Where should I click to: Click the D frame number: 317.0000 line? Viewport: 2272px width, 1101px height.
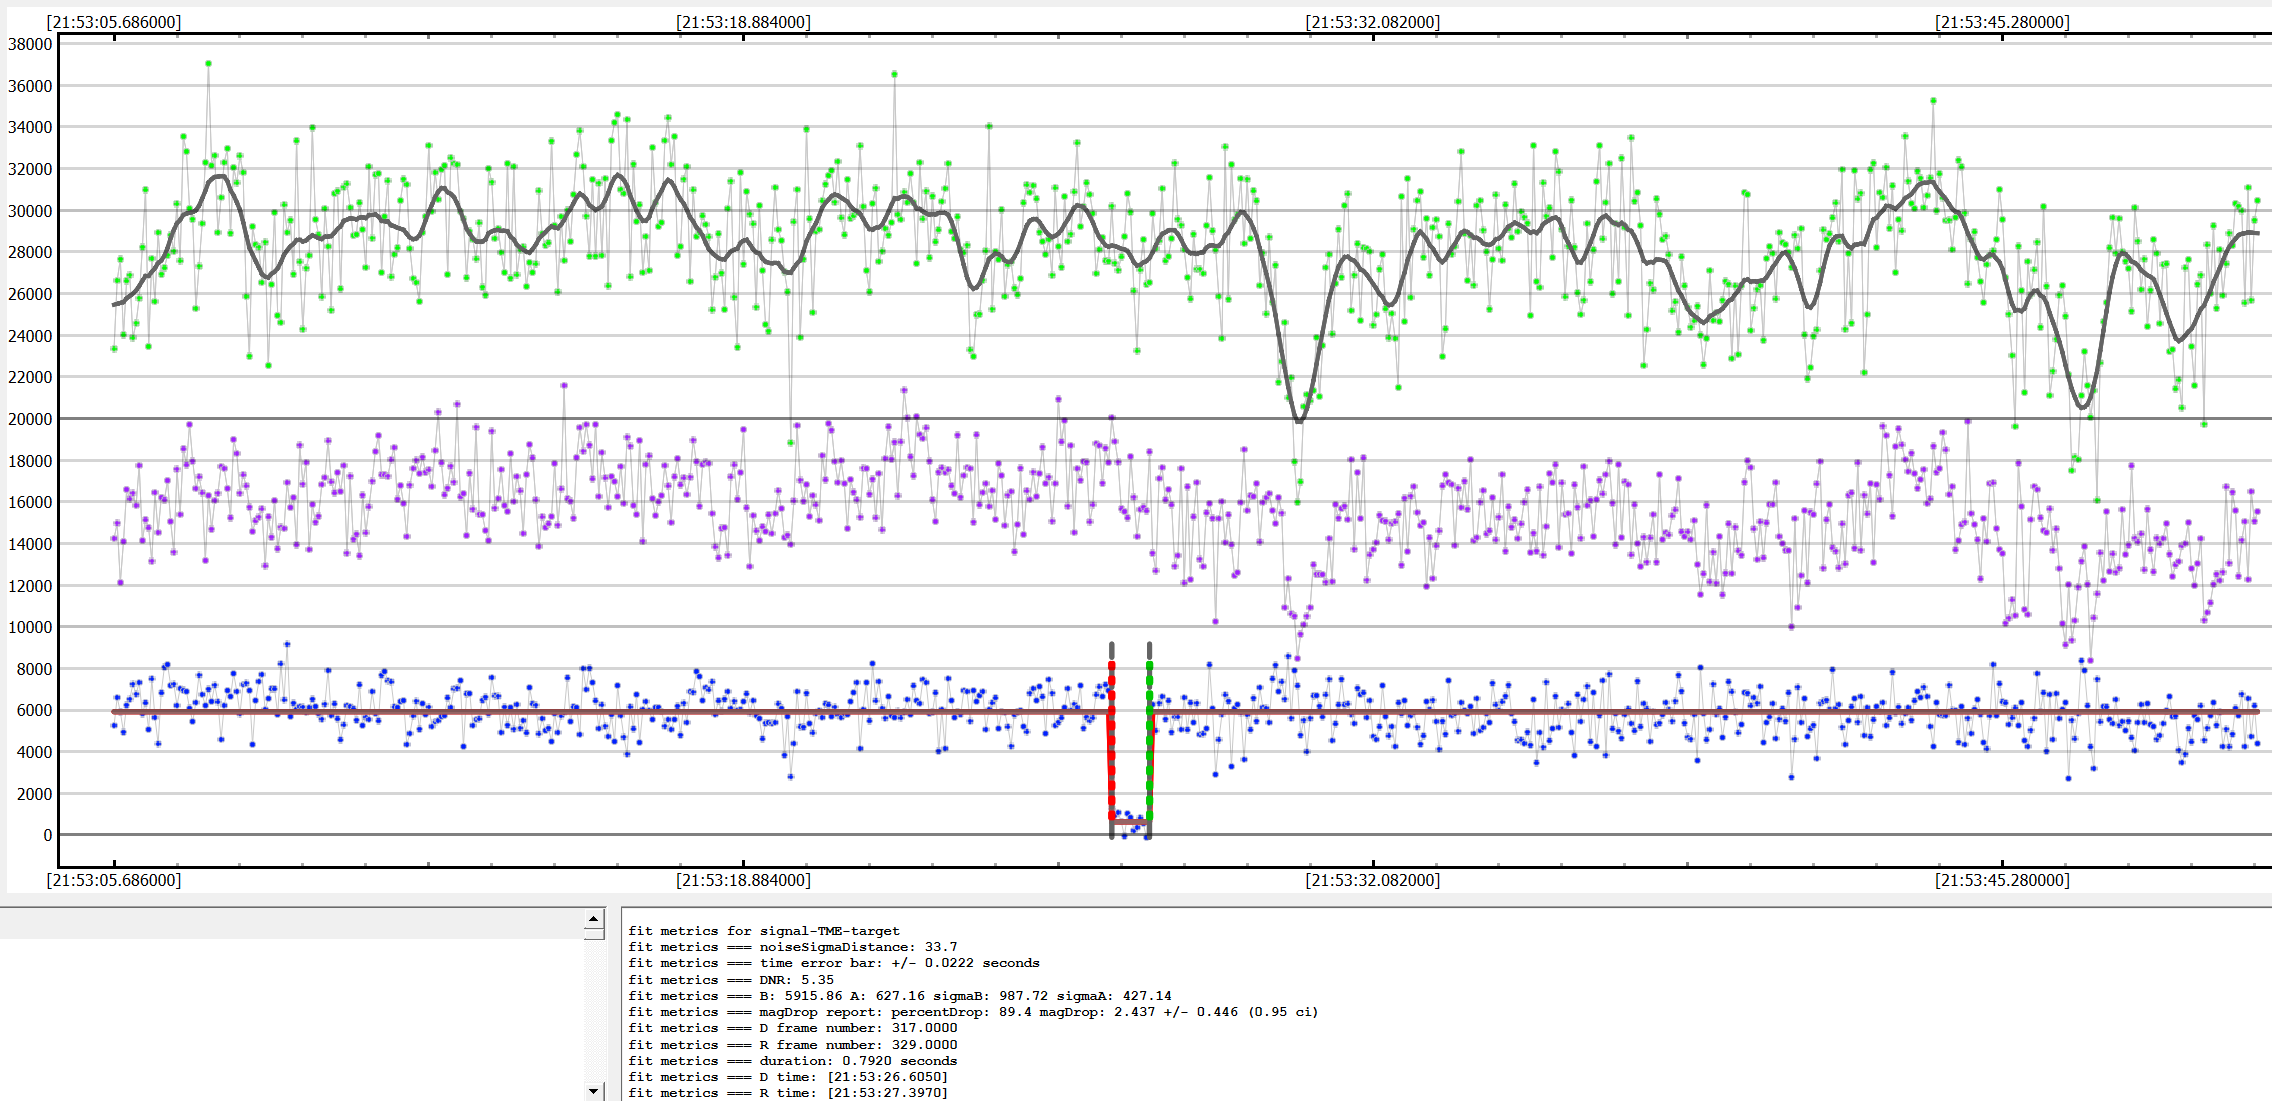coord(793,1028)
